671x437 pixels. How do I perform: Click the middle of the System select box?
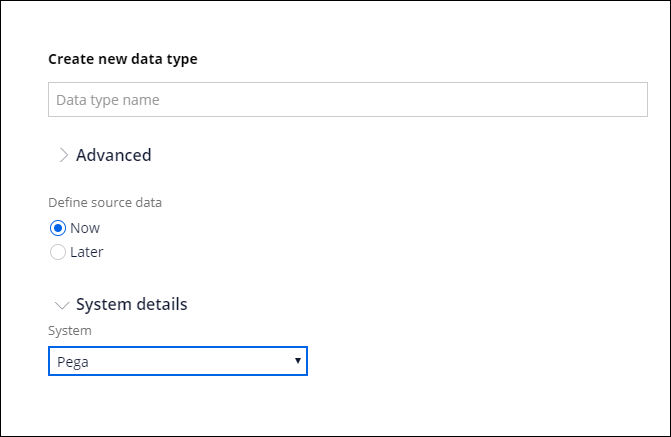(x=177, y=361)
